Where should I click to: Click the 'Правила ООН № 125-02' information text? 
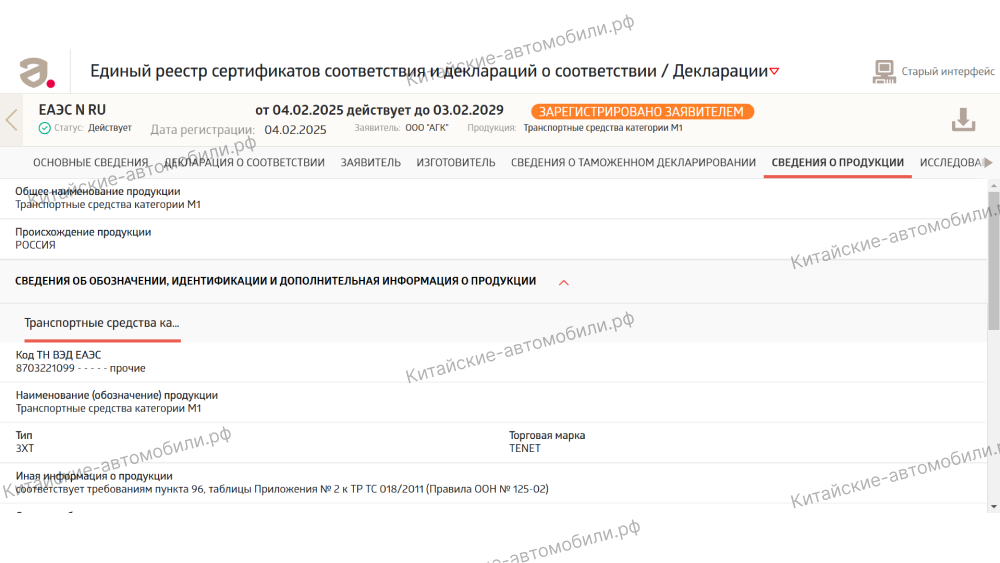487,489
